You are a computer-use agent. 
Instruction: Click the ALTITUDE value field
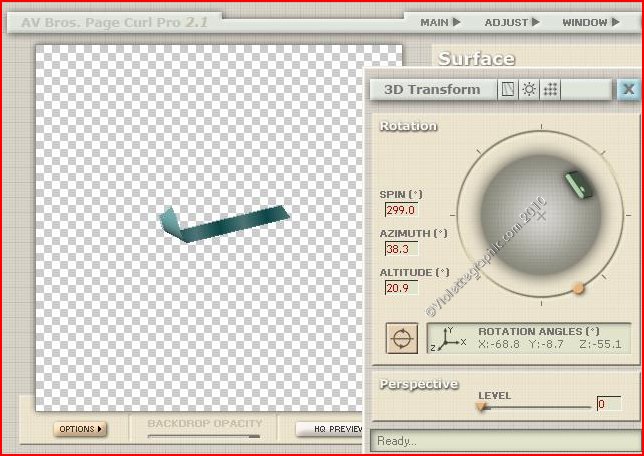(x=400, y=288)
